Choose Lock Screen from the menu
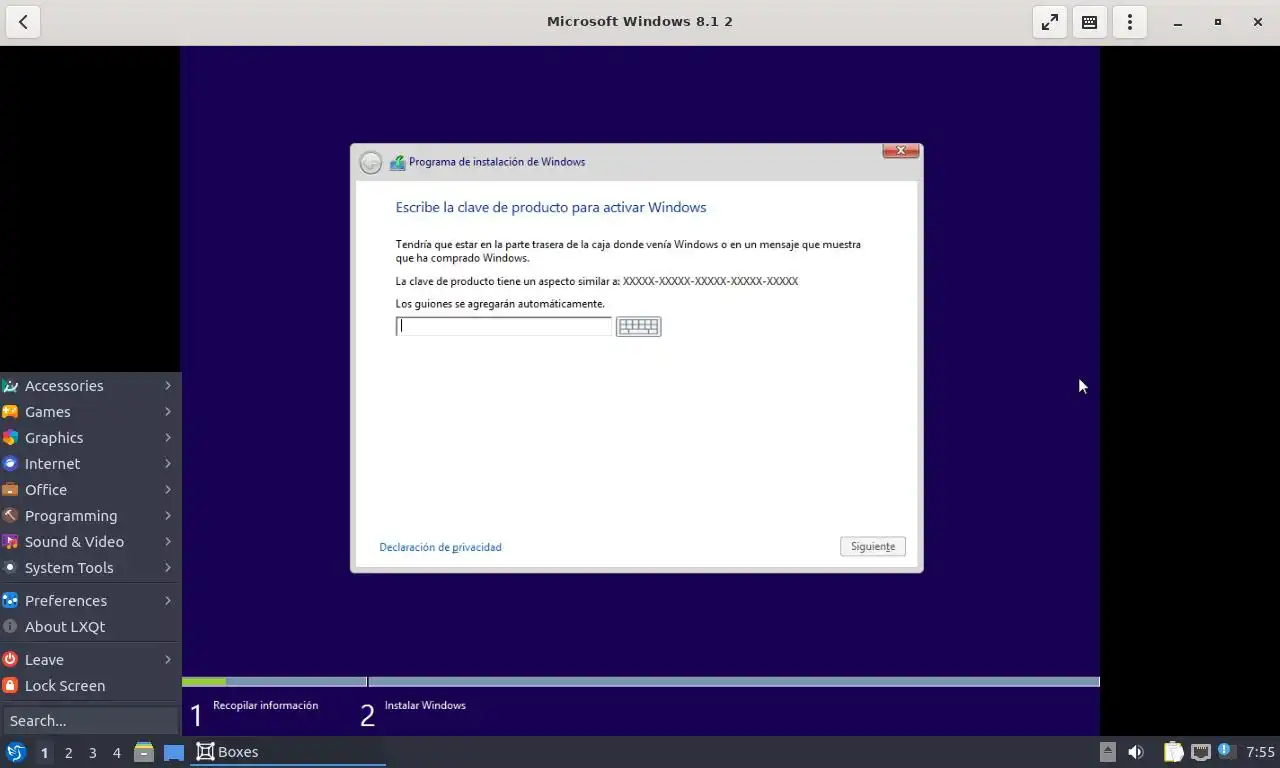This screenshot has width=1280, height=768. click(90, 686)
